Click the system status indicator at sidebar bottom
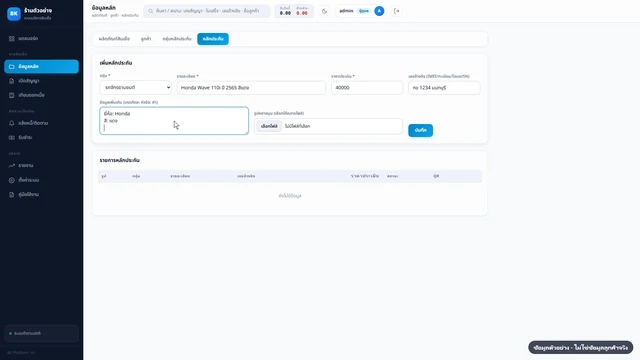 (41, 333)
